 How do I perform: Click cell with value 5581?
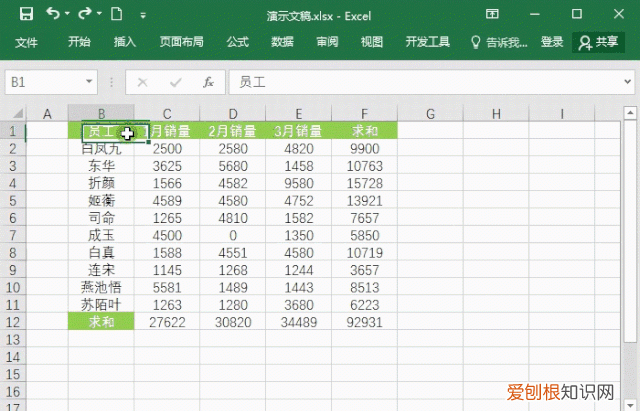pyautogui.click(x=167, y=287)
